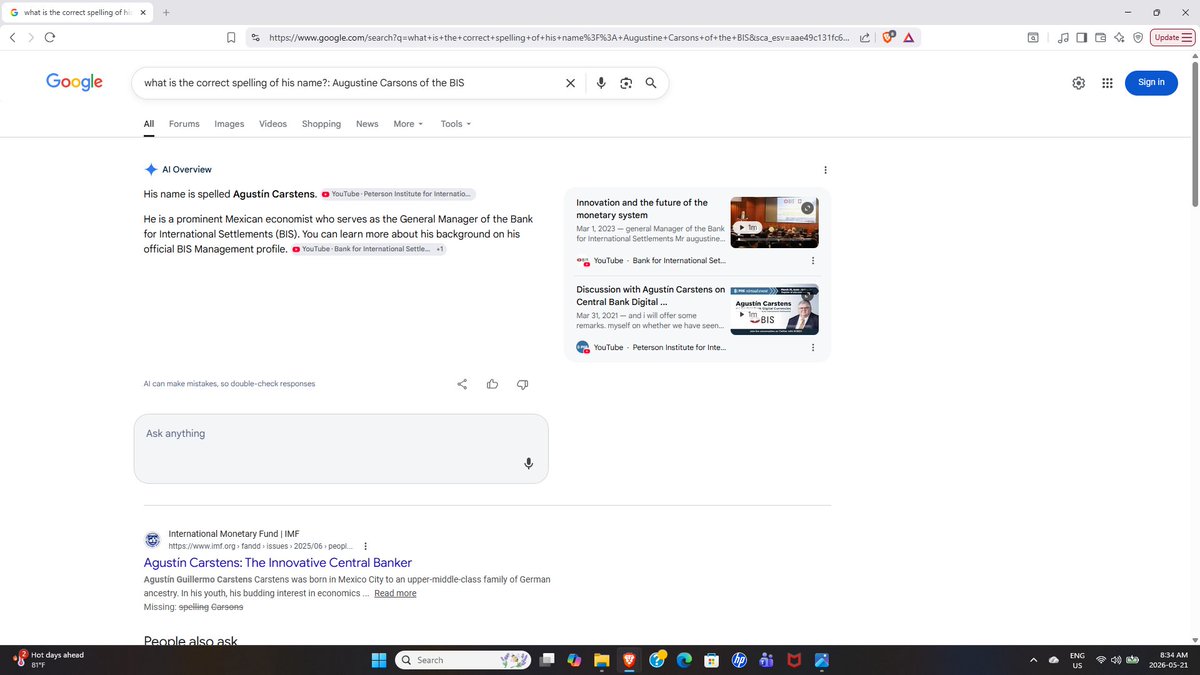1200x675 pixels.
Task: Bookmark this page with the bookmark icon
Action: pyautogui.click(x=231, y=37)
